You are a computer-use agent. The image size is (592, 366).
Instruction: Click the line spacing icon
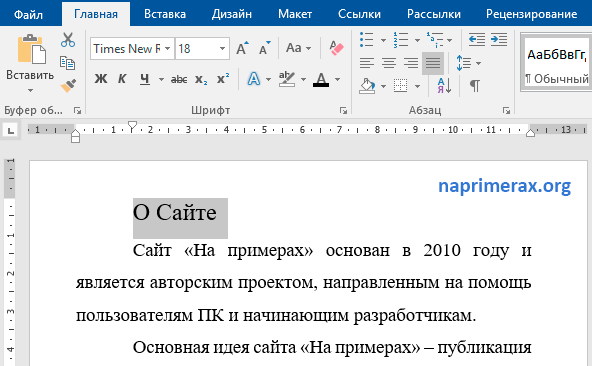[x=464, y=63]
